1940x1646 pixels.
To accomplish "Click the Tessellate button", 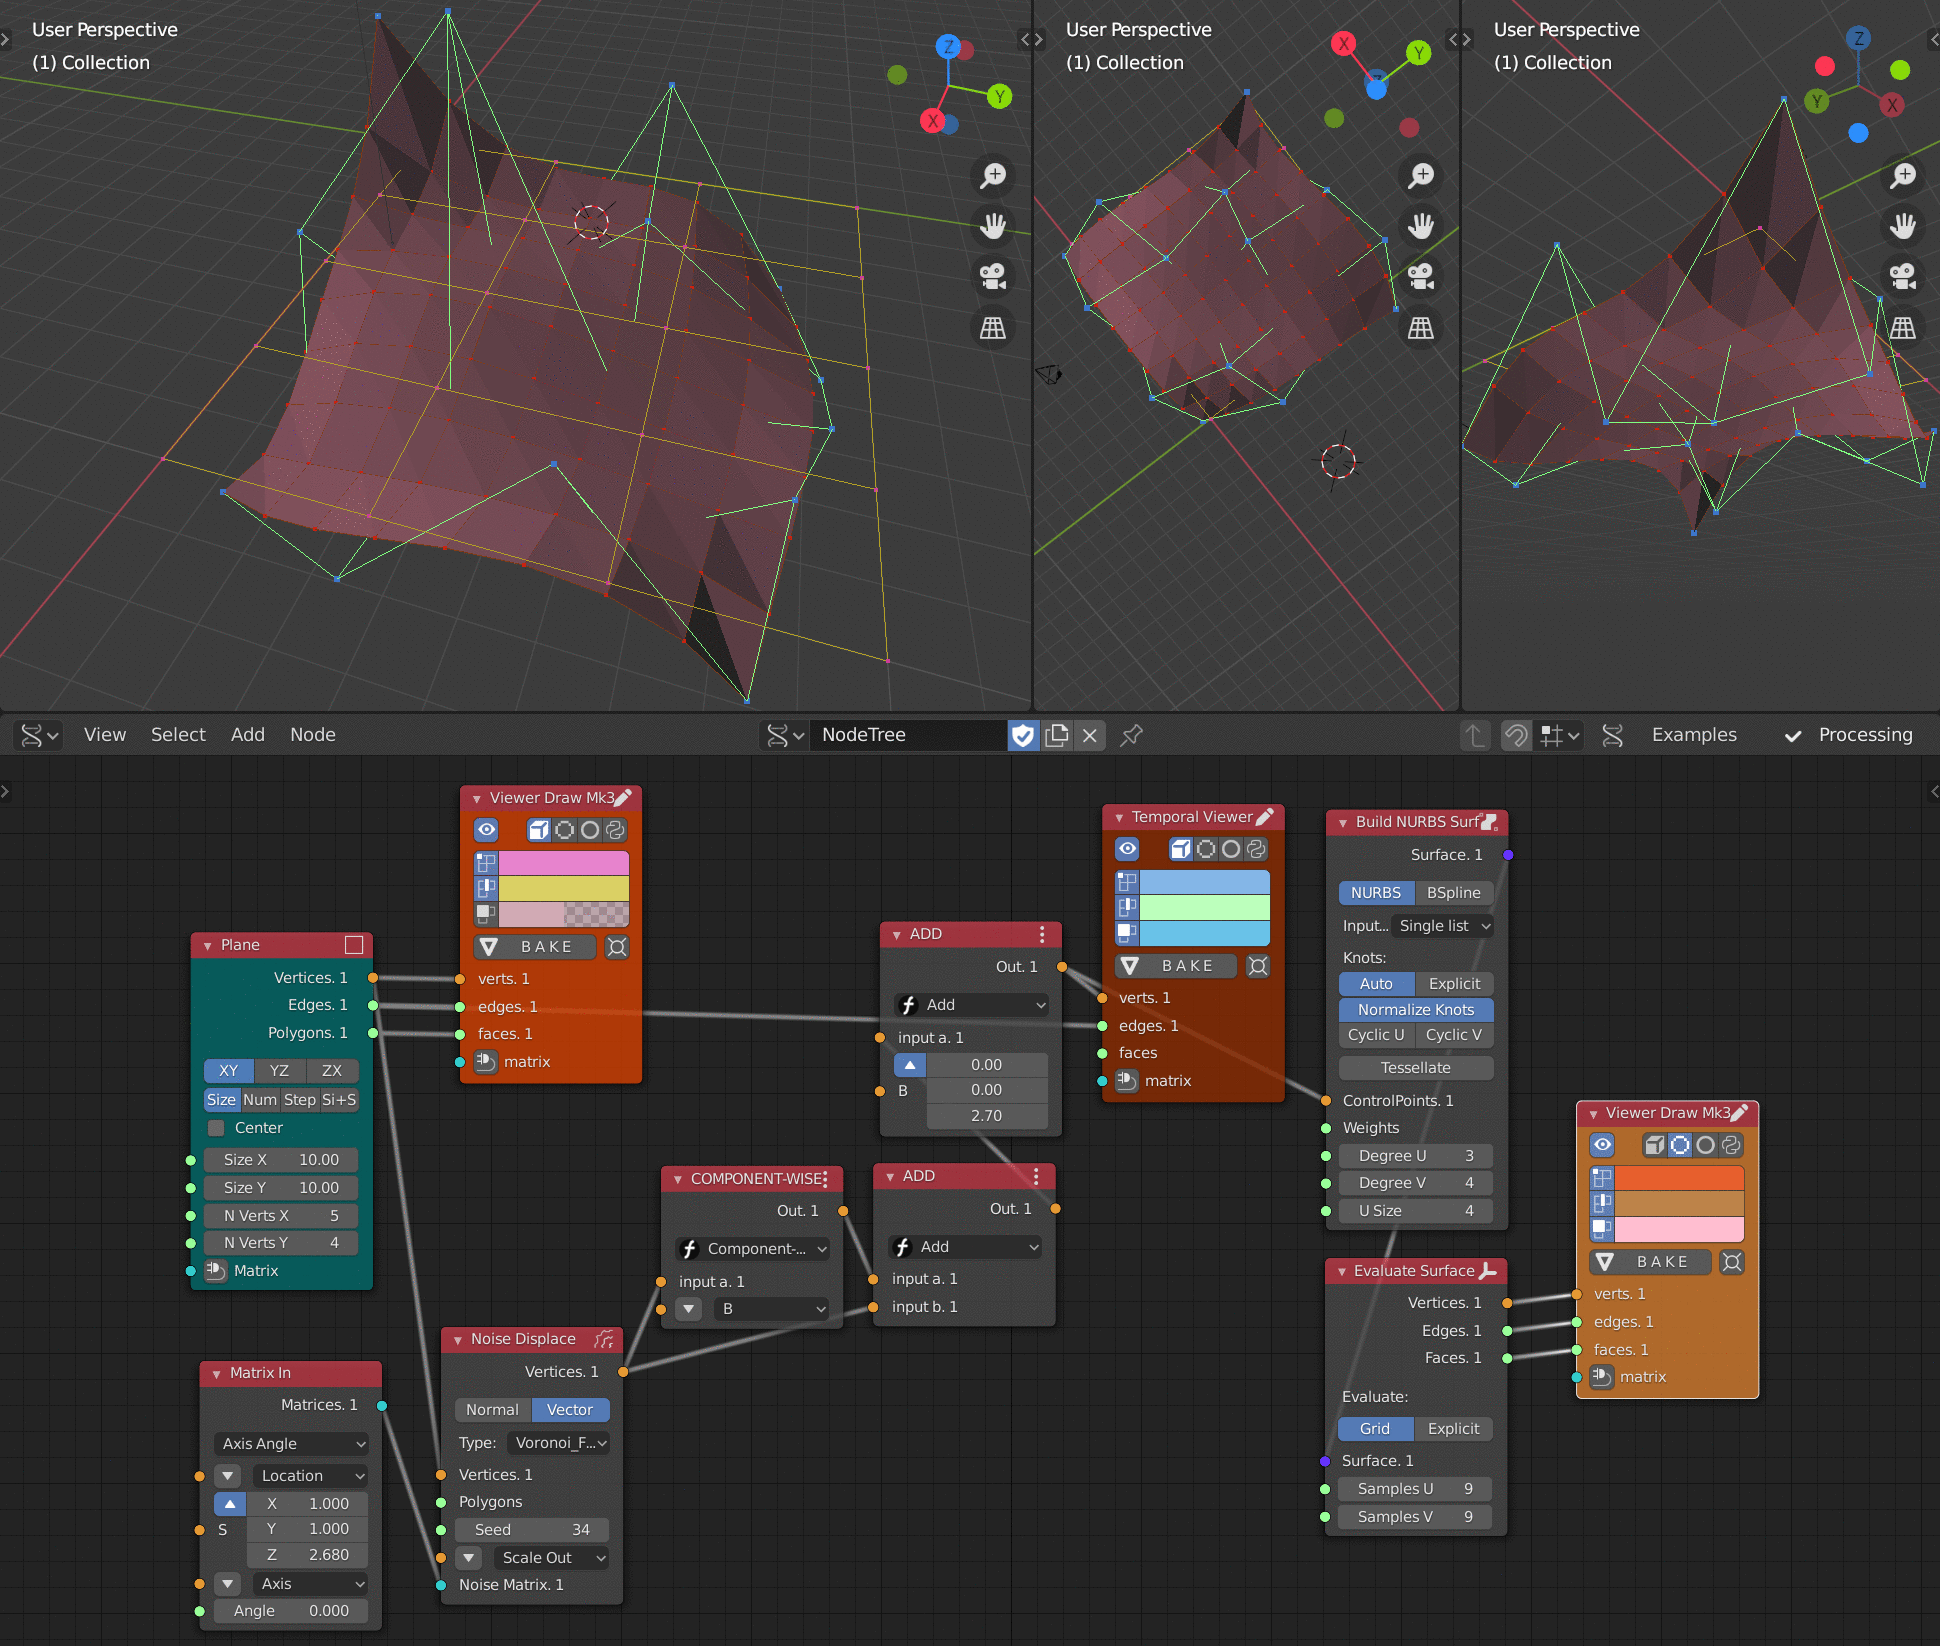I will [x=1415, y=1067].
